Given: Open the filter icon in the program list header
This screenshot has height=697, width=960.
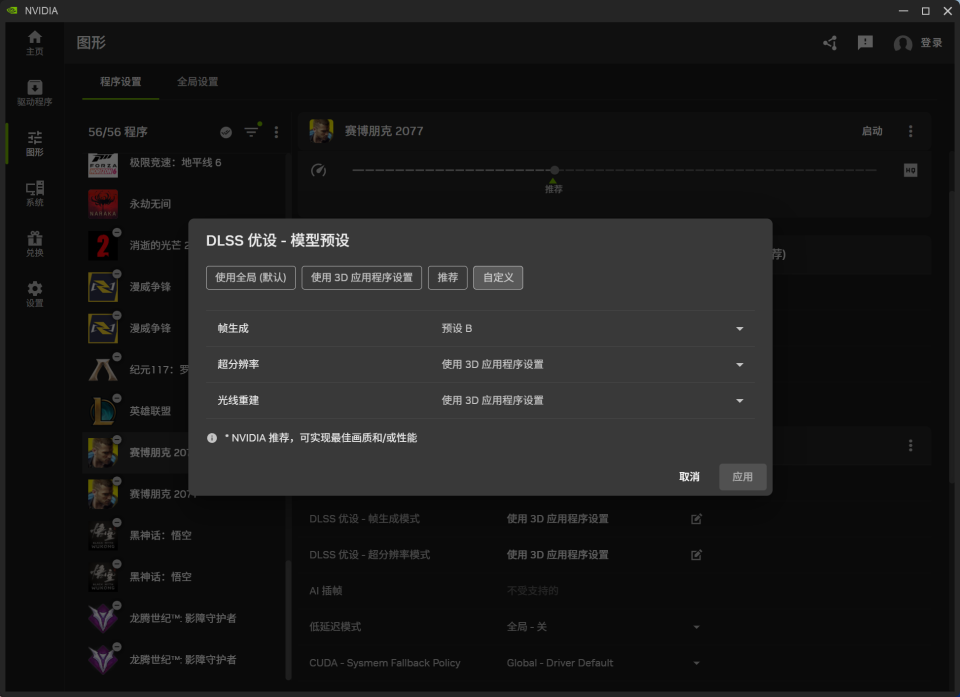Looking at the screenshot, I should pos(251,132).
